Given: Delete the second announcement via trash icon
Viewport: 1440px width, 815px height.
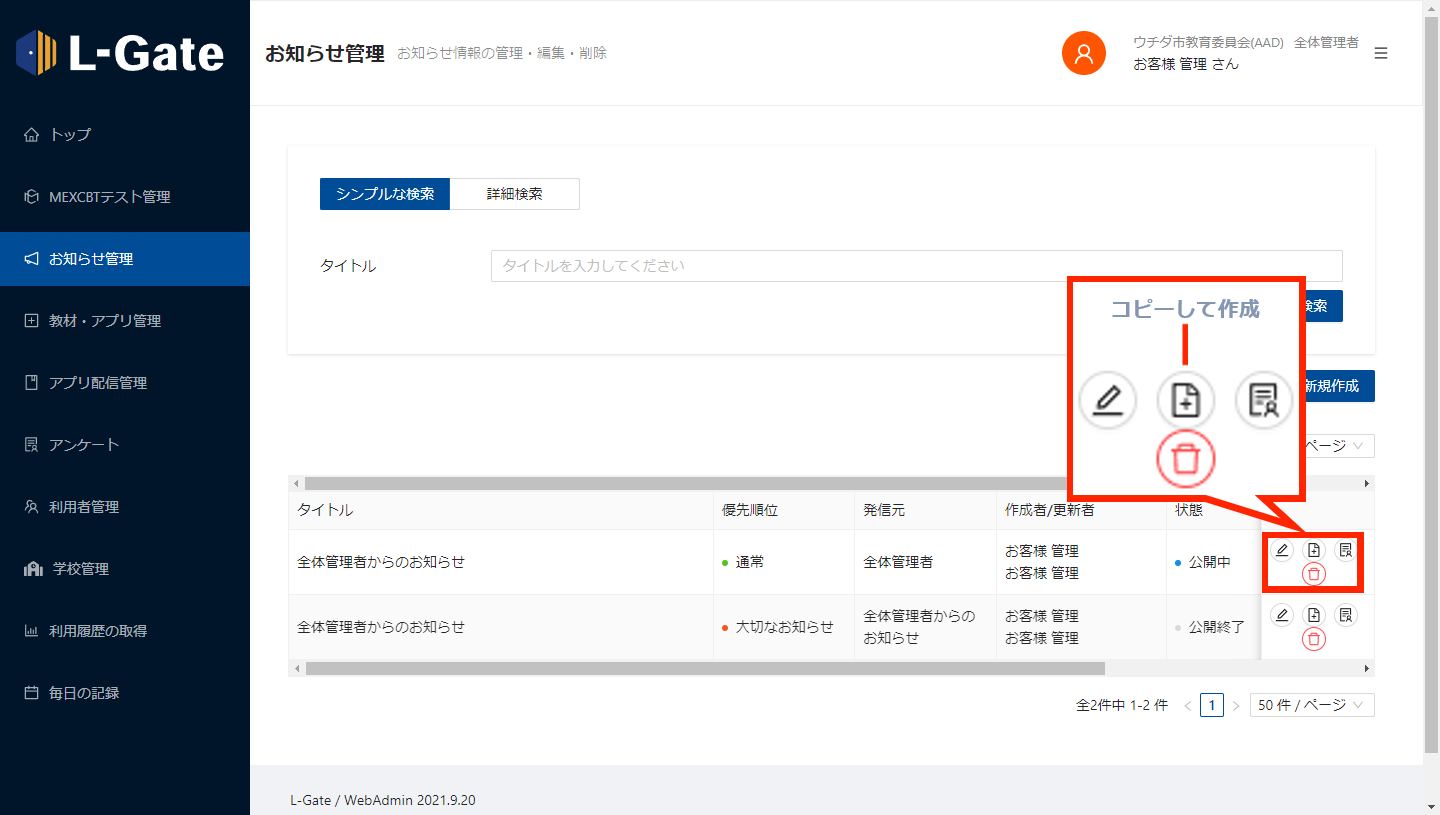Looking at the screenshot, I should click(x=1314, y=639).
